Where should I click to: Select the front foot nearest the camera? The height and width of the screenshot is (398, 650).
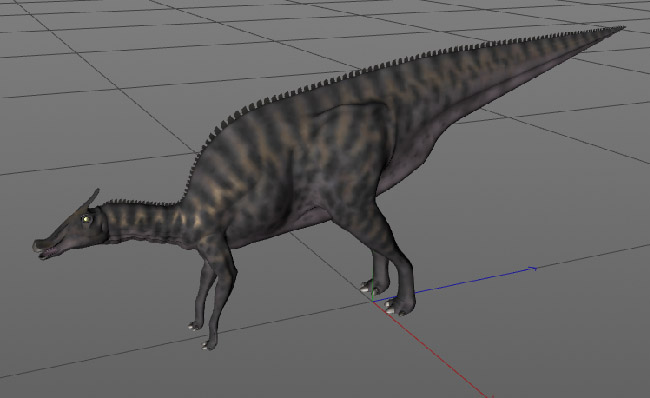[209, 343]
